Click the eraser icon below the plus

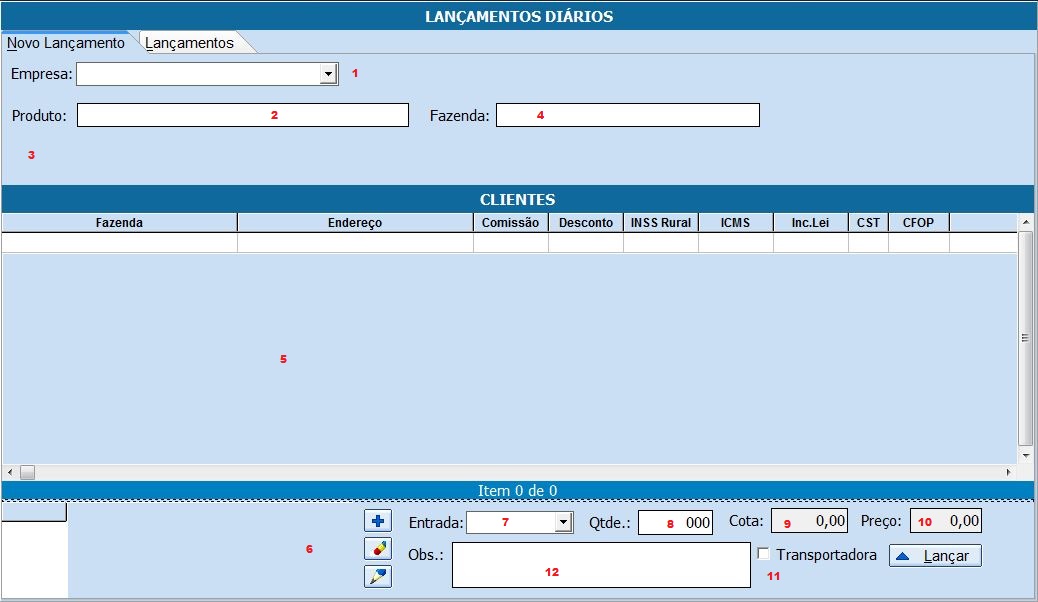point(378,548)
